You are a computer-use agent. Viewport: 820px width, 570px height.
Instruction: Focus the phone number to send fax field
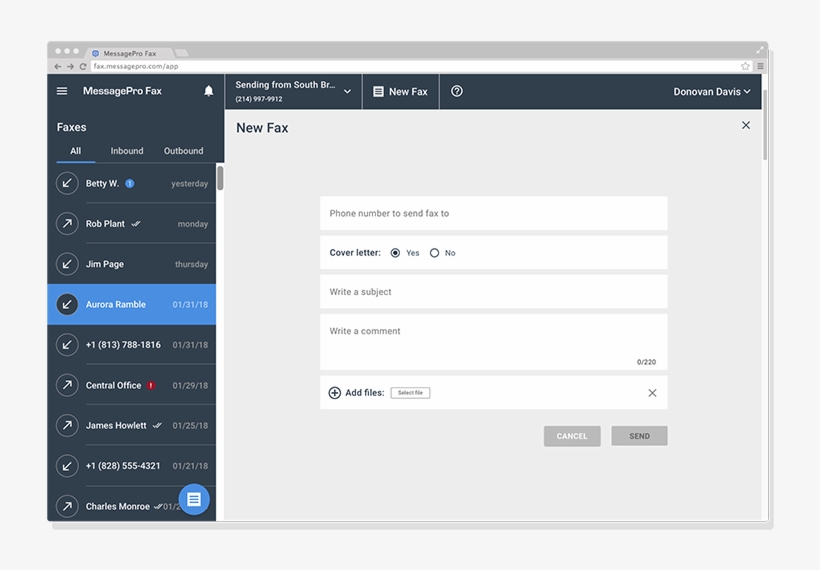click(493, 213)
